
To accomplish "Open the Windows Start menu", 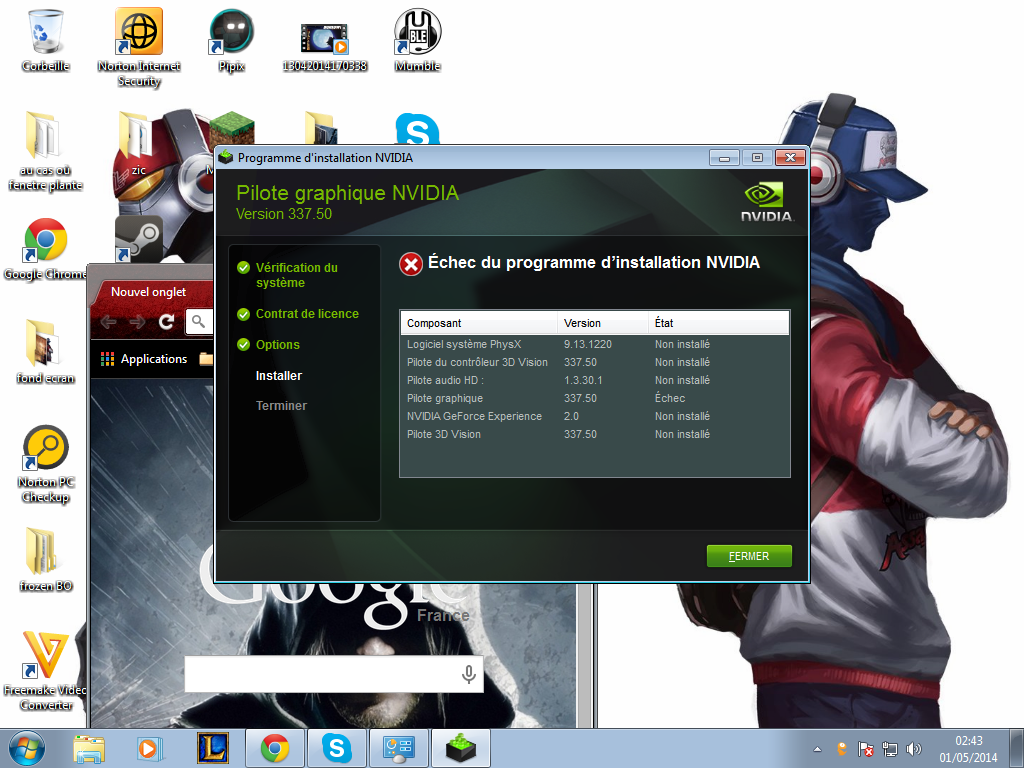I will tap(27, 748).
